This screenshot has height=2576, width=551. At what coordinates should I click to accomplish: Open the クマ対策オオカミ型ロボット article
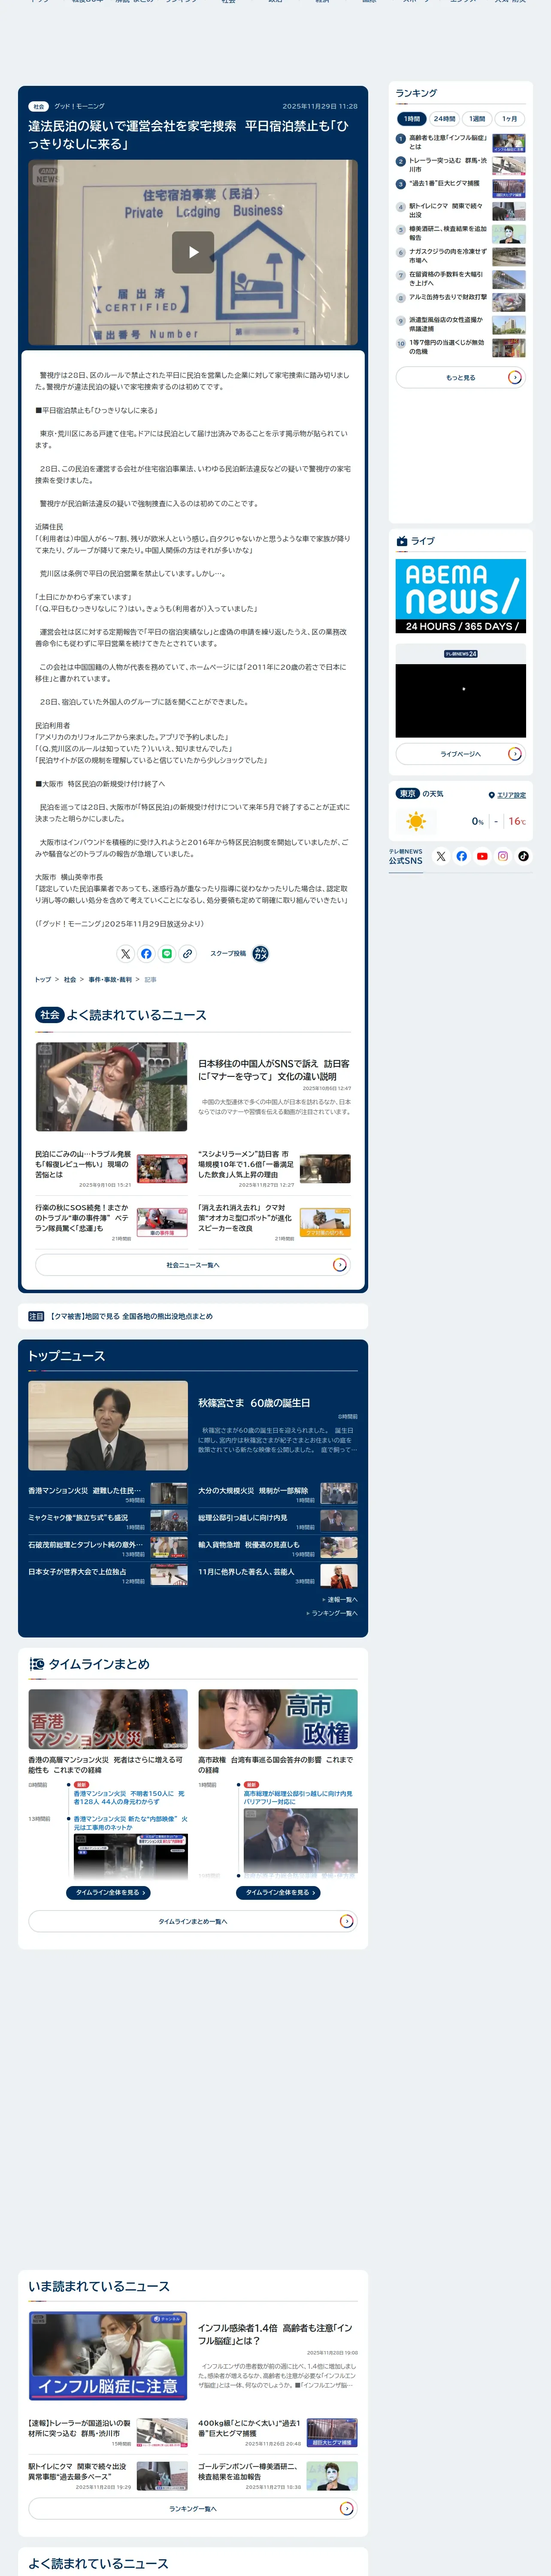246,1218
